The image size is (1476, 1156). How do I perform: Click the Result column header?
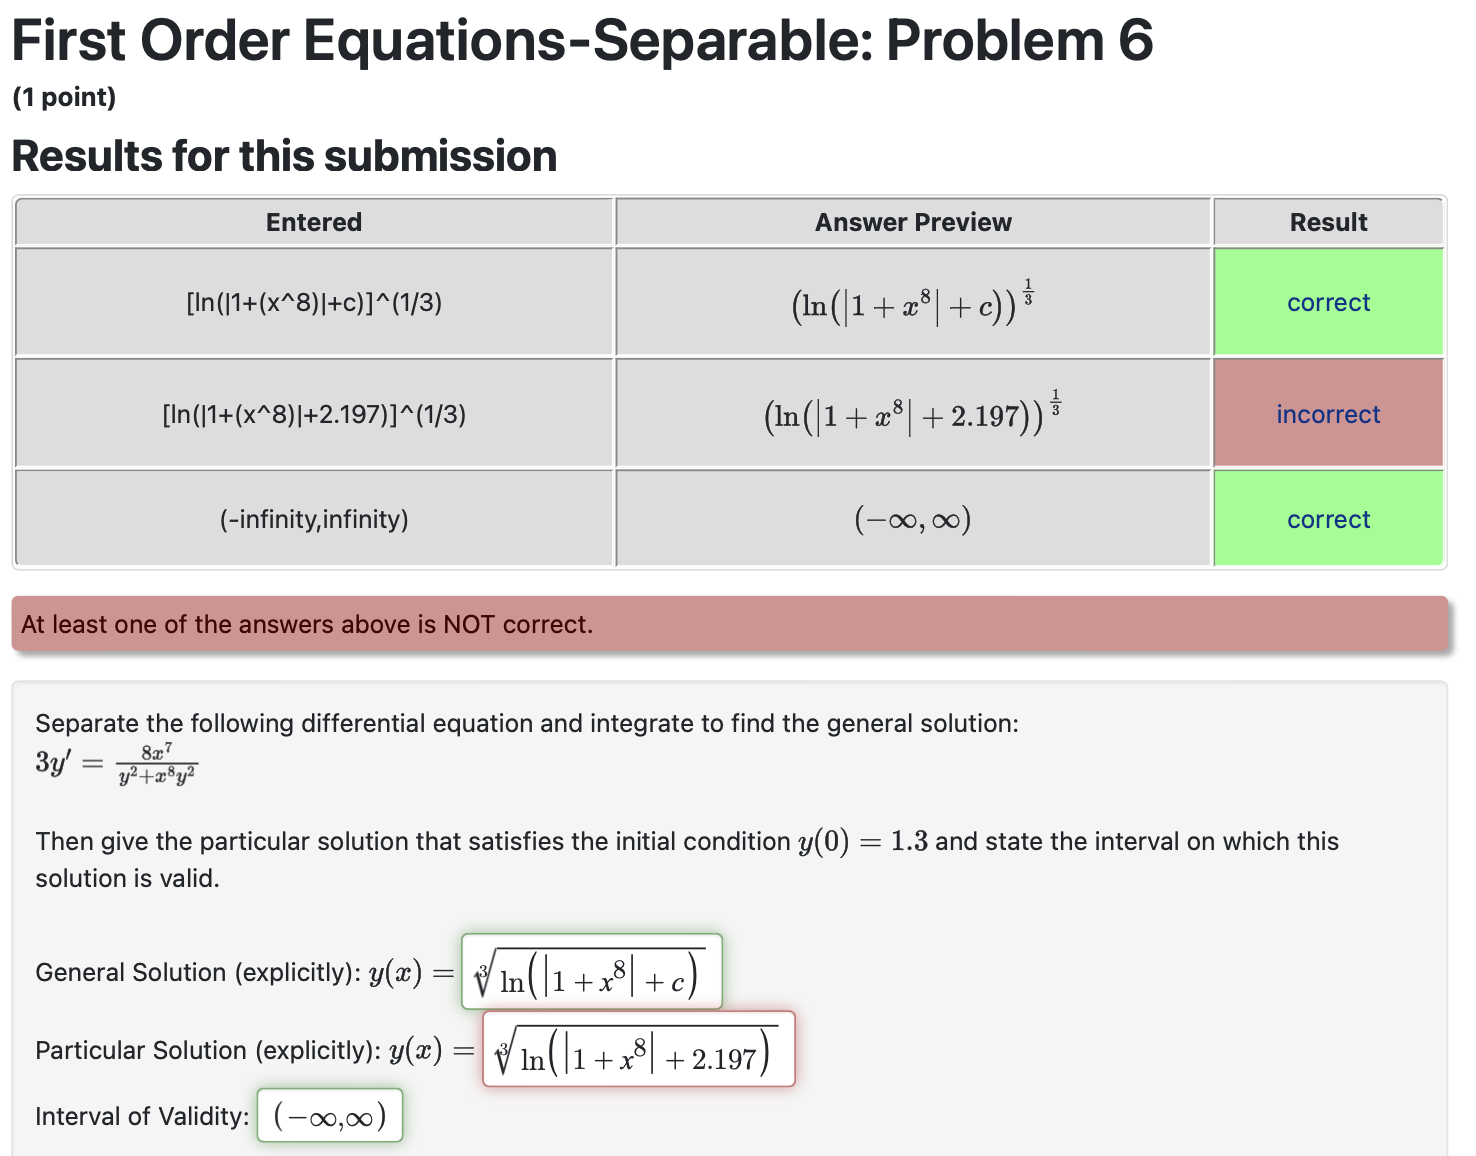tap(1328, 221)
